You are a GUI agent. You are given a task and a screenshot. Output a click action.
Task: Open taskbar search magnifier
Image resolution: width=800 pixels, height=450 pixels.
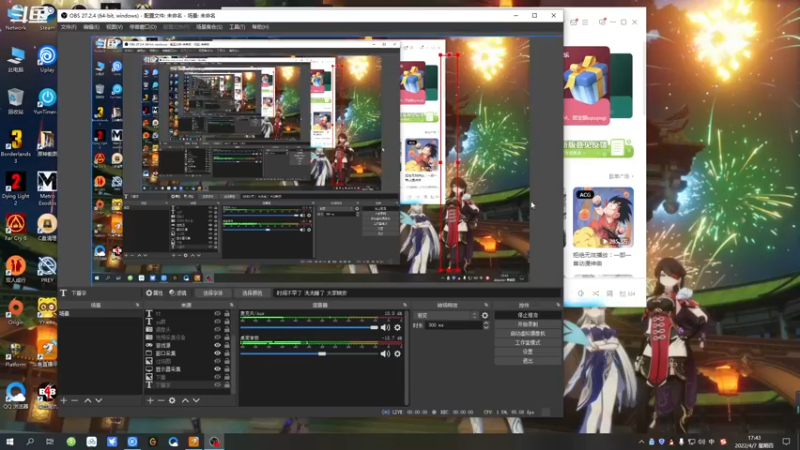(x=30, y=441)
